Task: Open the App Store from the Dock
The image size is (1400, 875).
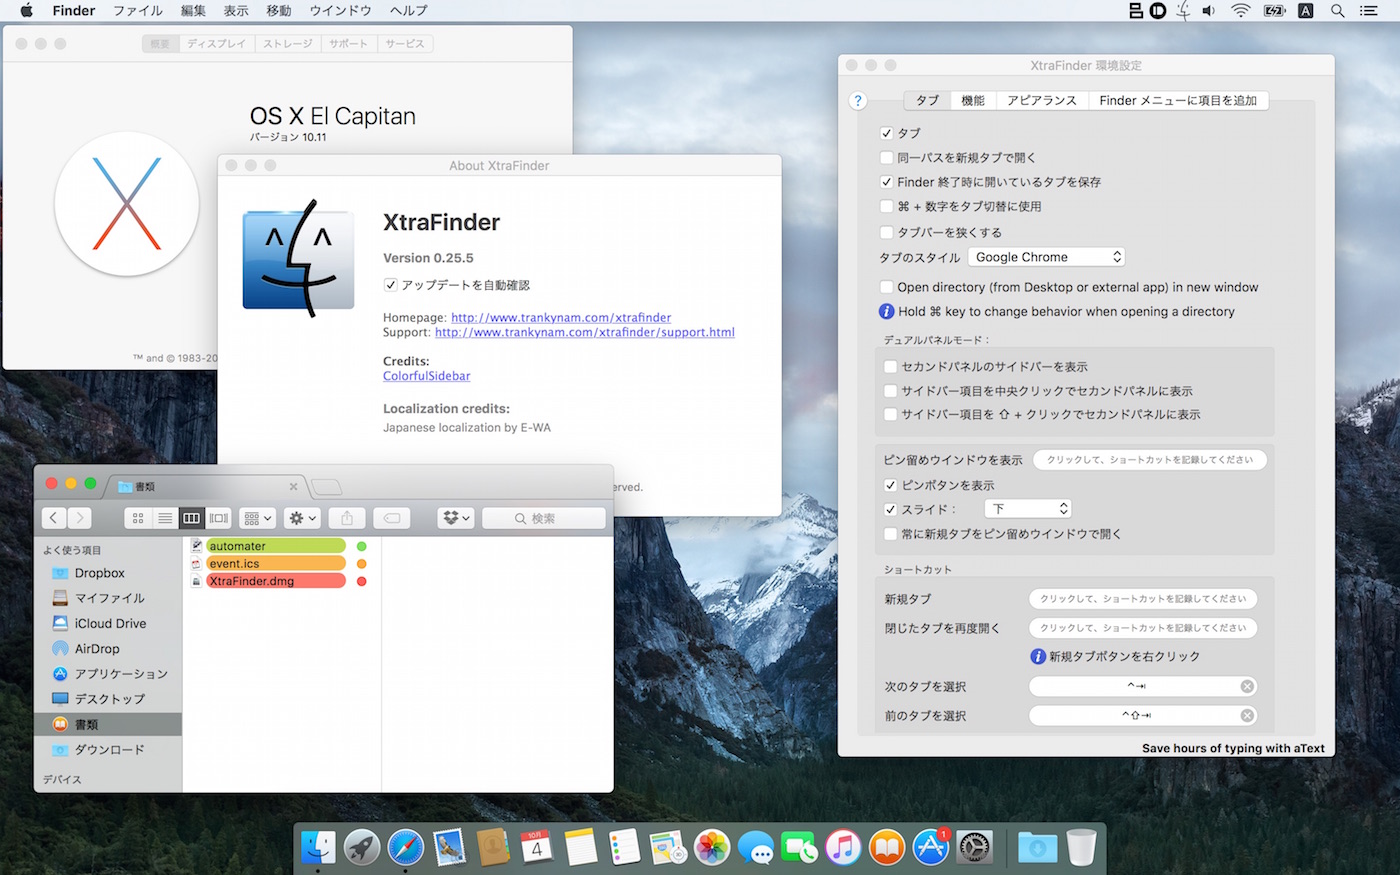Action: pos(931,848)
